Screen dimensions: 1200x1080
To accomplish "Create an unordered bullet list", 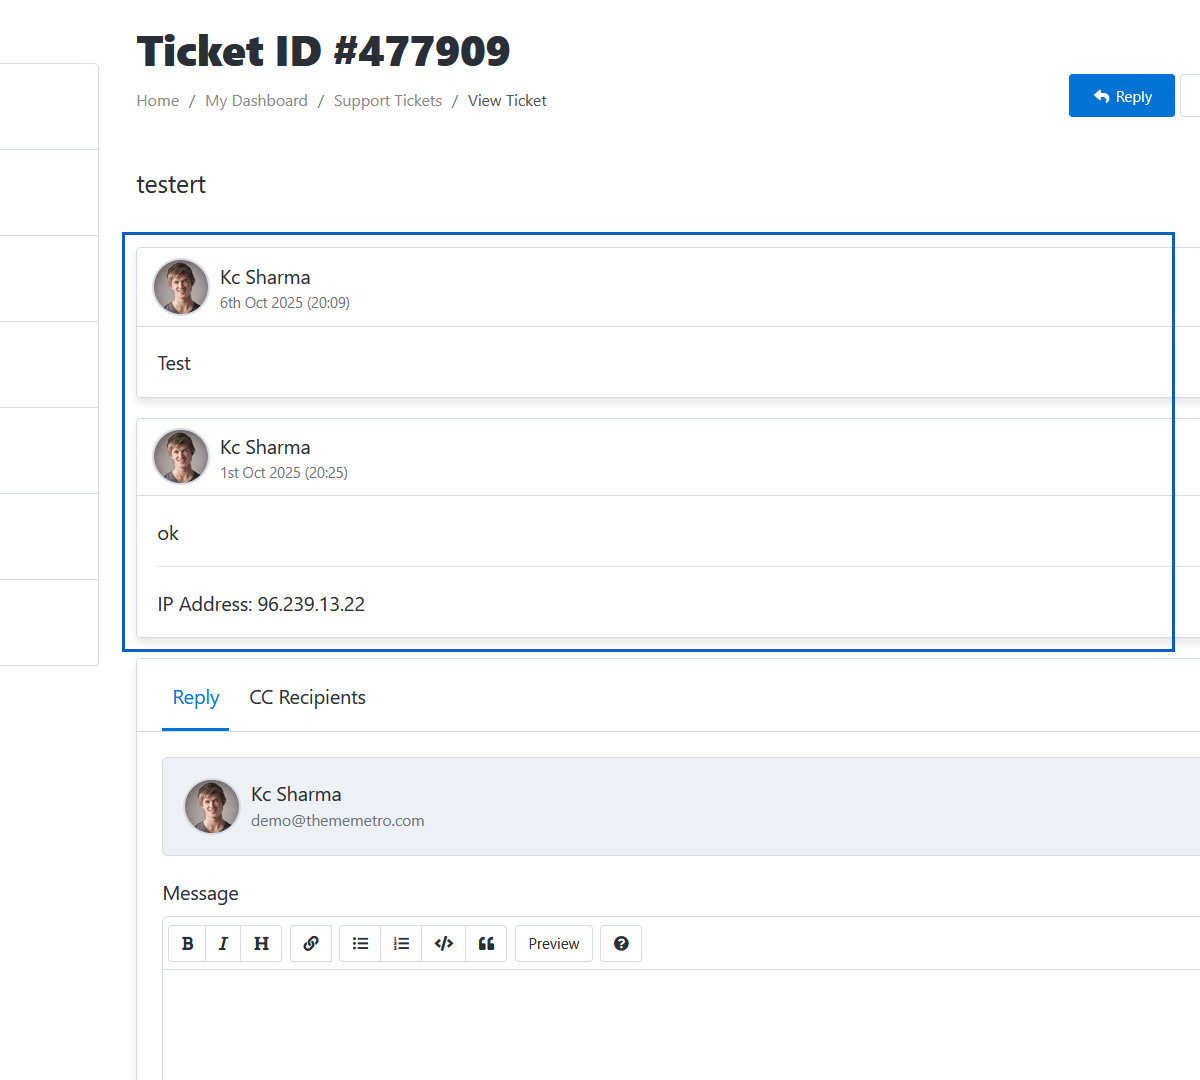I will click(360, 944).
